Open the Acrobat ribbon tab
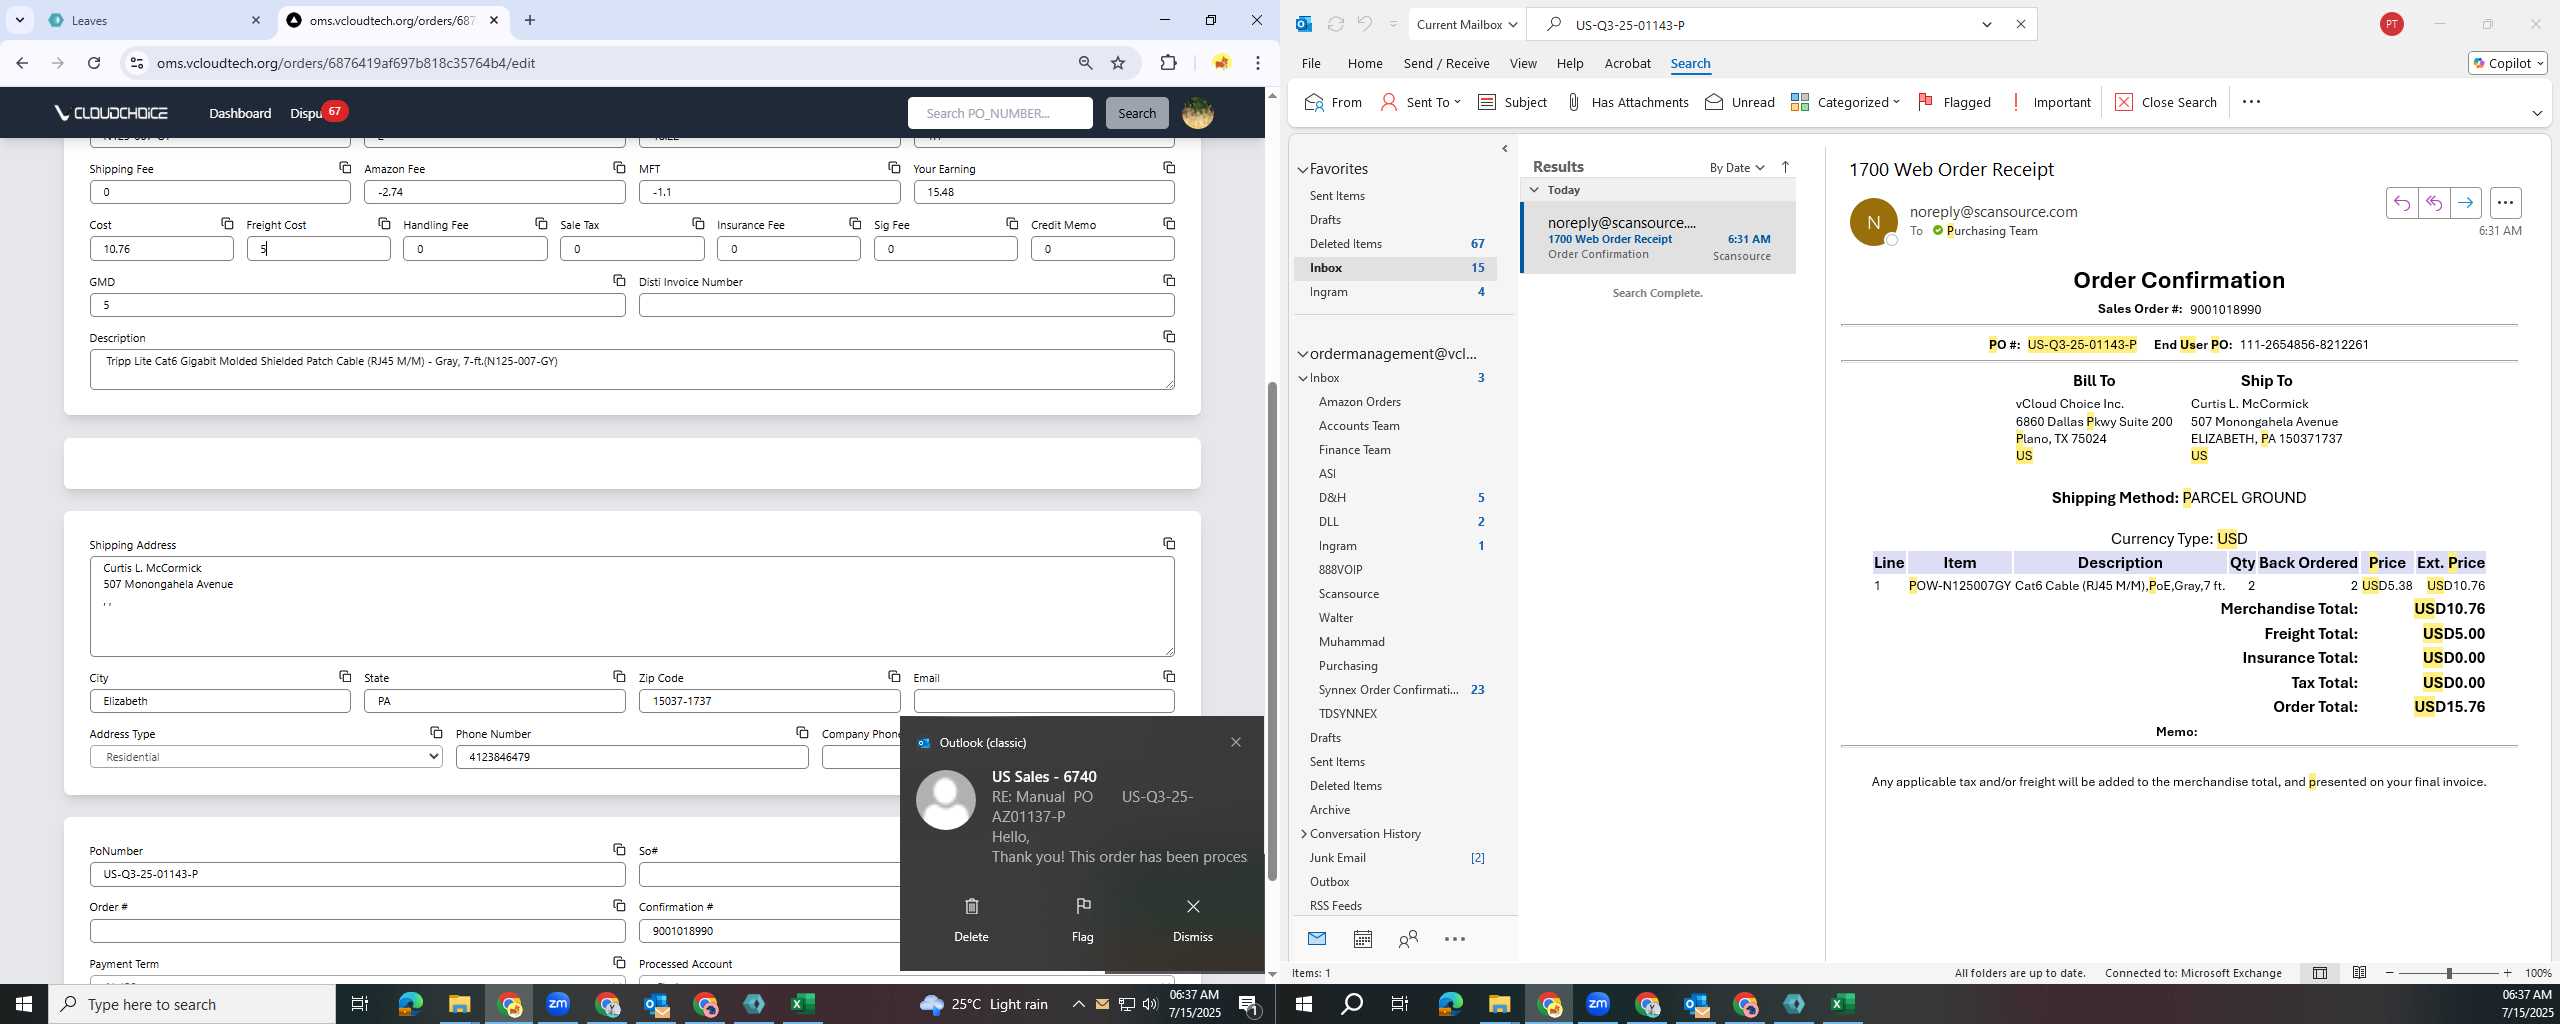Screen dimensions: 2560x1024 pos(1627,63)
